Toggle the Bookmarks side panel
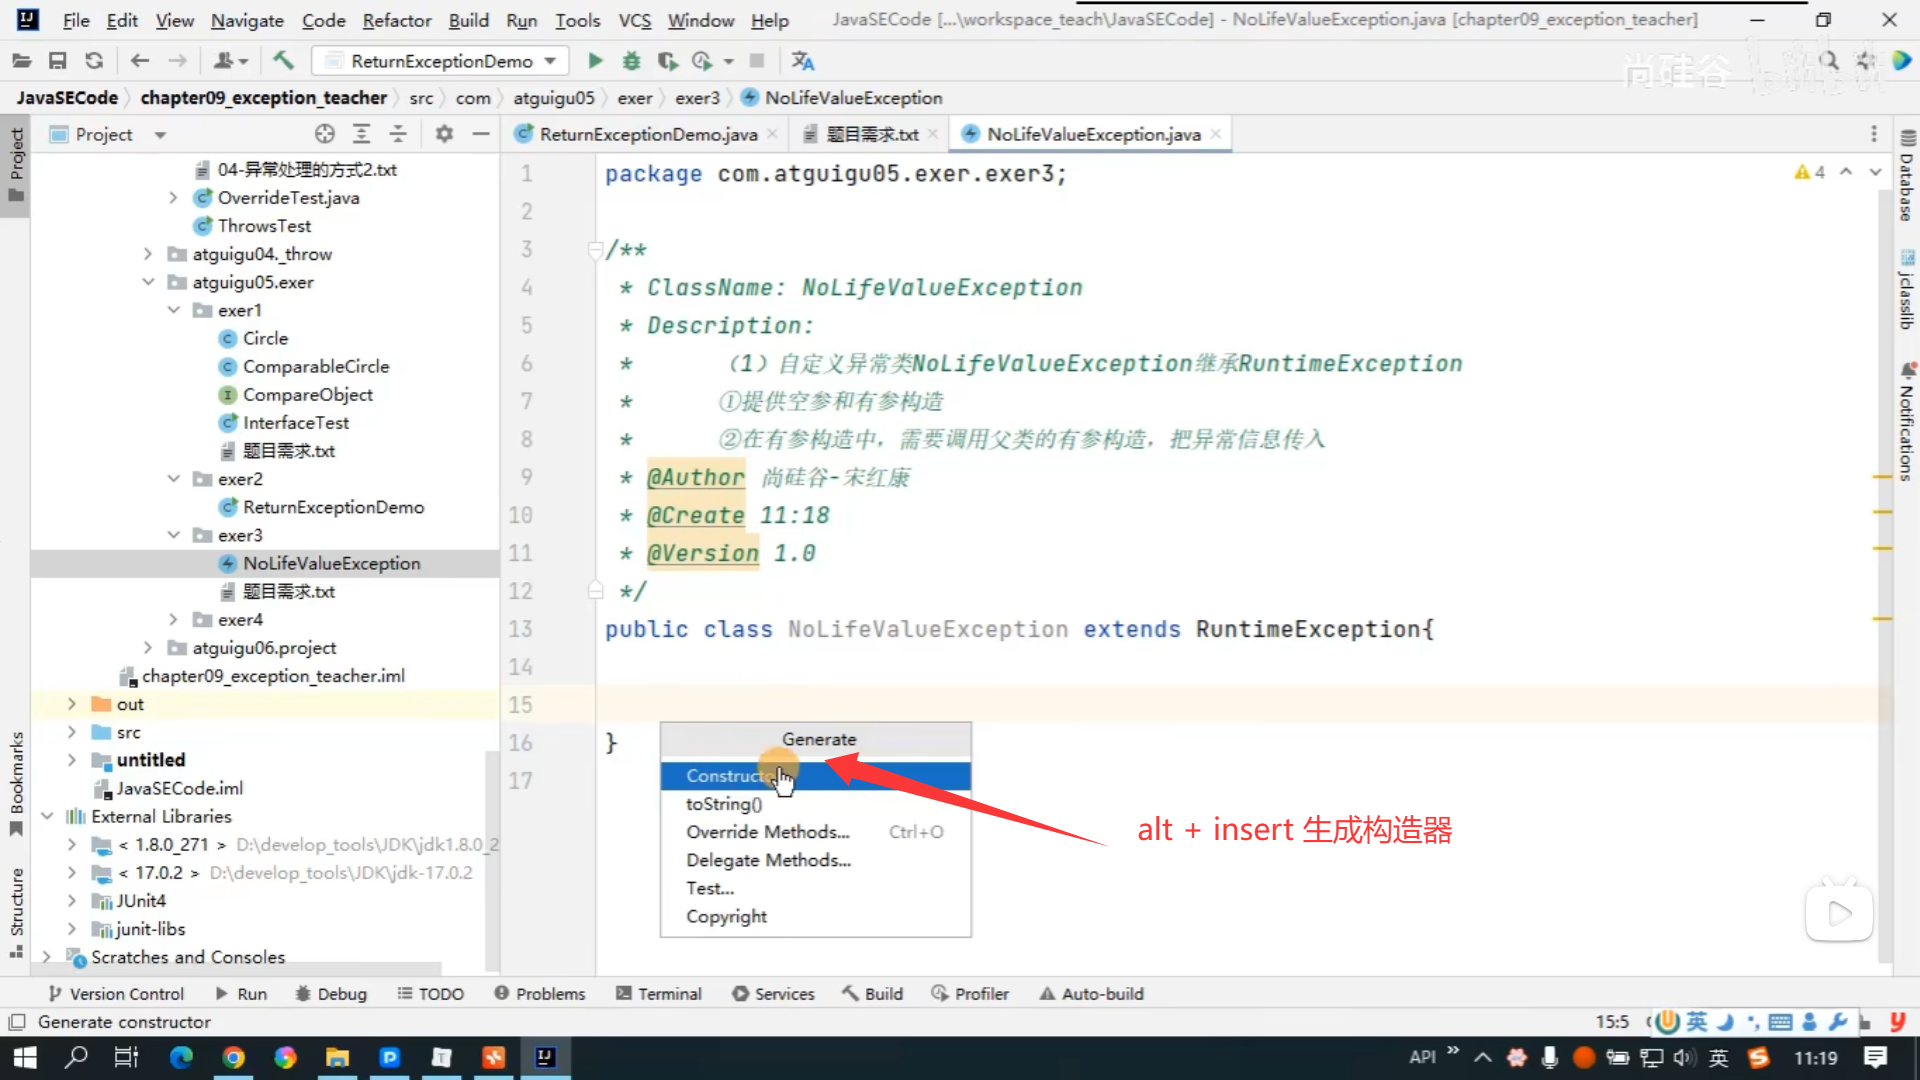Screen dimensions: 1920x1080 16,782
